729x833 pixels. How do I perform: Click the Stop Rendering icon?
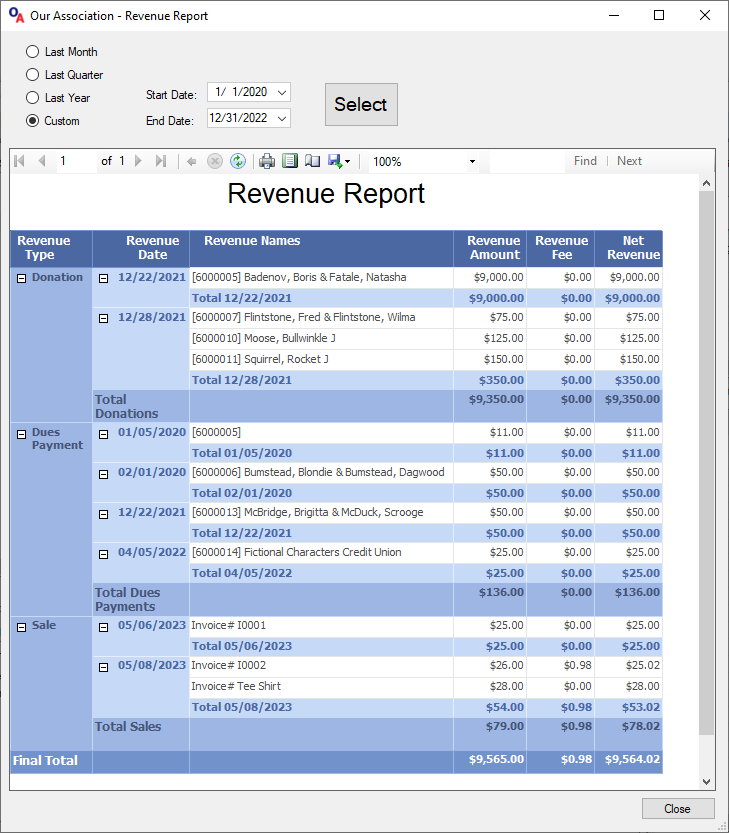point(214,161)
